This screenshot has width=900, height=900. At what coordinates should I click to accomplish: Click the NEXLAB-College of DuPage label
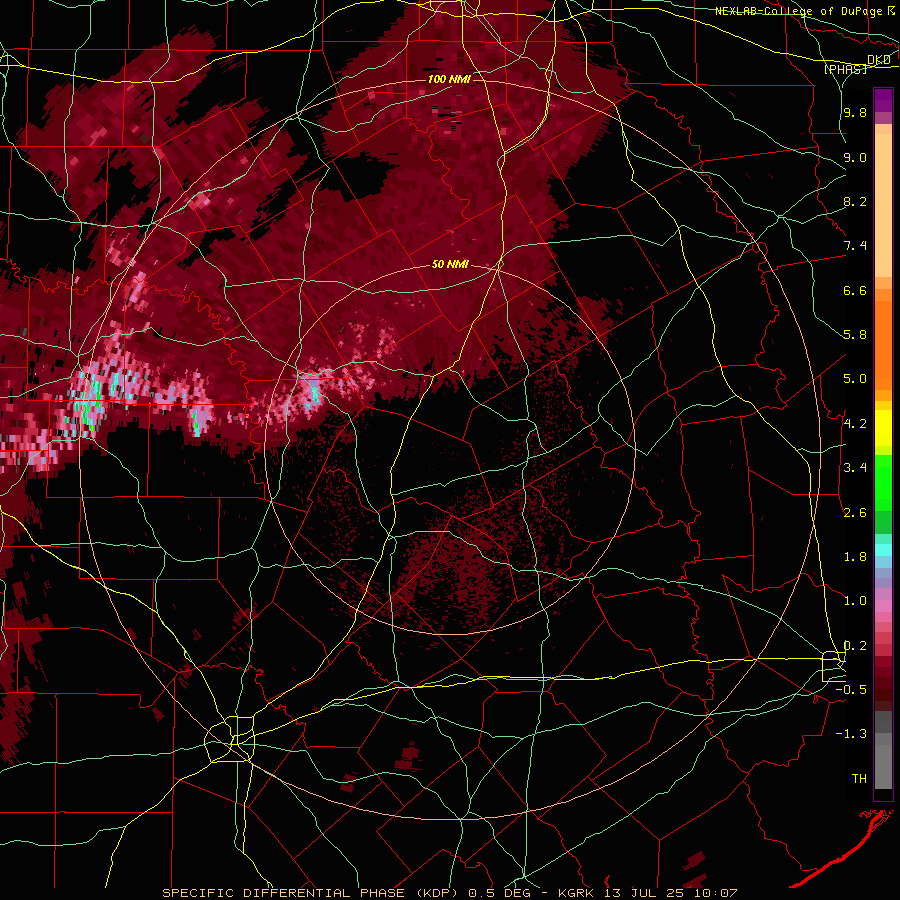click(x=801, y=11)
